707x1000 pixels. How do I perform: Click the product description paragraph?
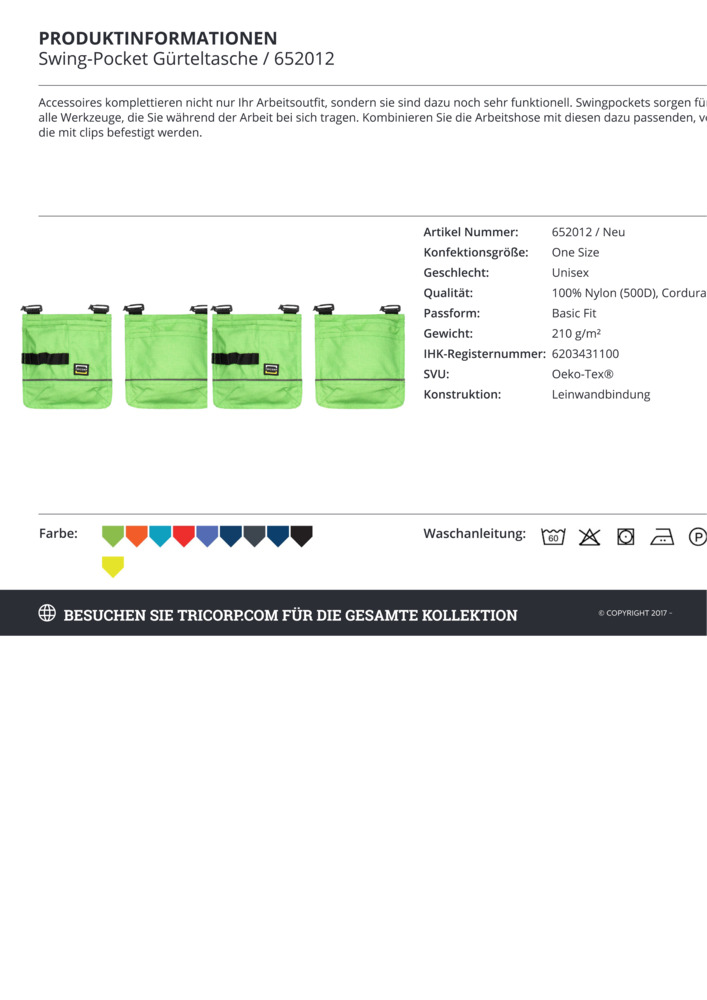[x=372, y=117]
